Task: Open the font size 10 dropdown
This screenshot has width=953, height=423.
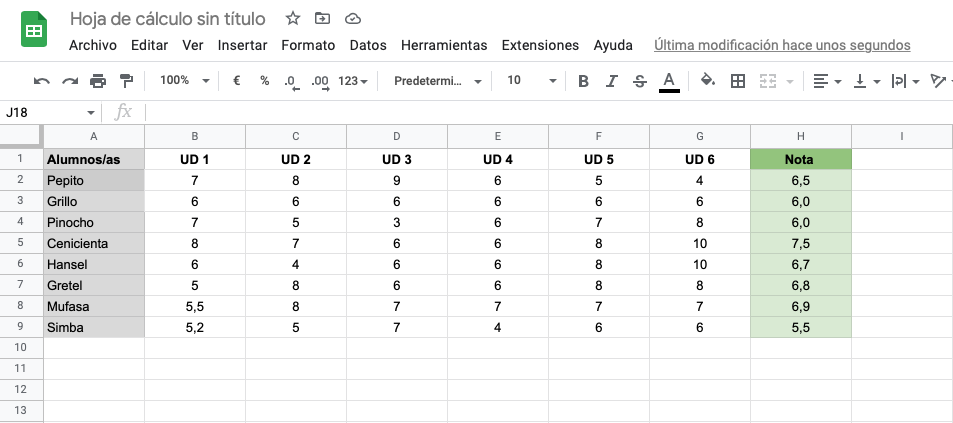Action: tap(531, 80)
